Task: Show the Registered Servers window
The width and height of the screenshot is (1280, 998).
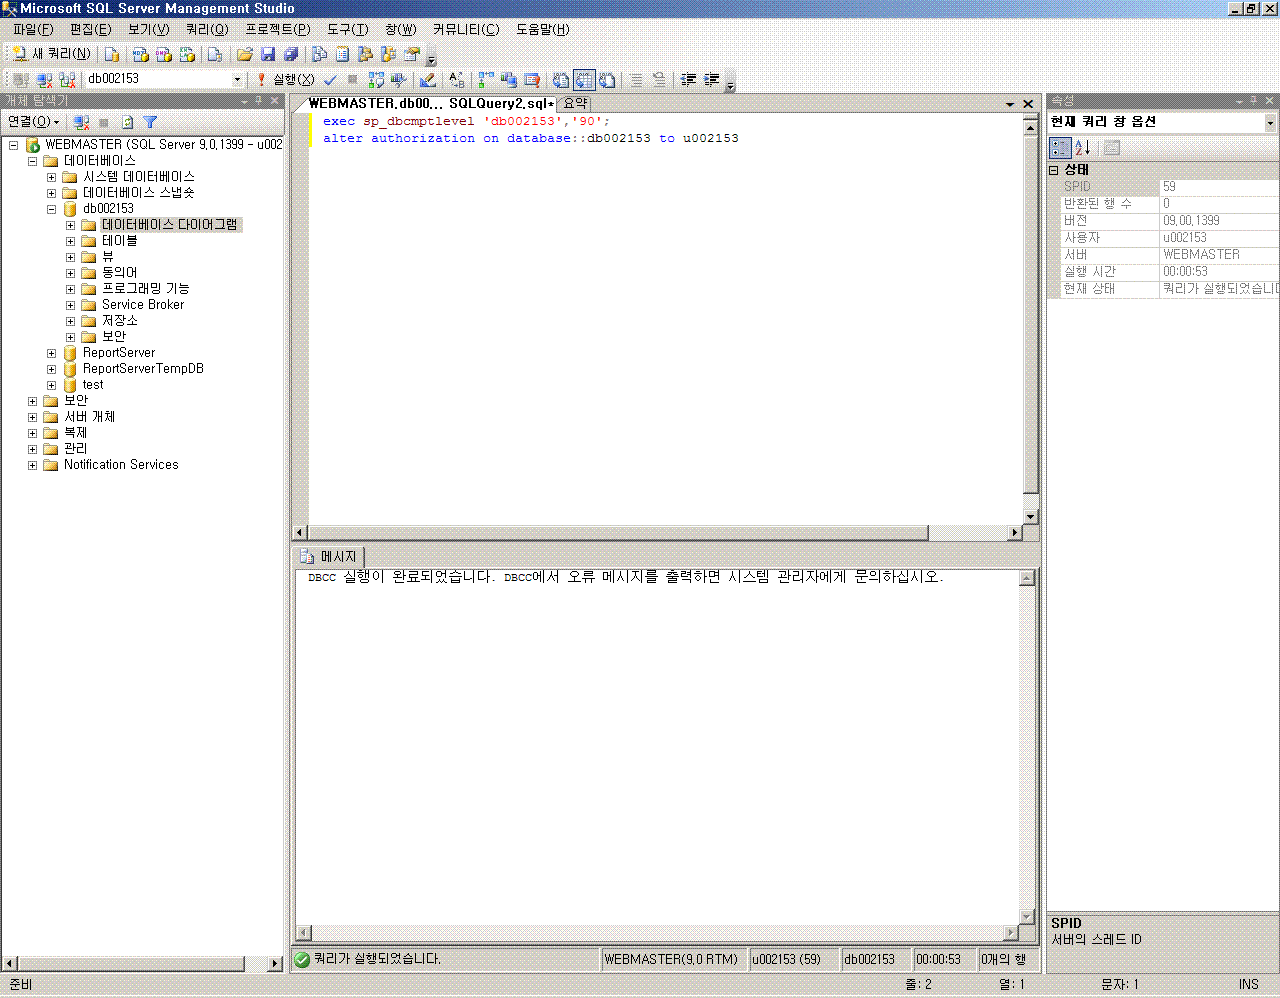Action: point(319,54)
